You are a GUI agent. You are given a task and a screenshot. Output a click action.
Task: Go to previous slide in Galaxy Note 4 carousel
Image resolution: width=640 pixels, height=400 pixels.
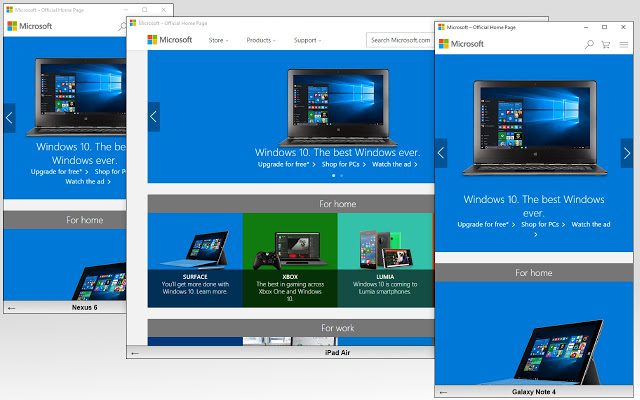[x=441, y=153]
